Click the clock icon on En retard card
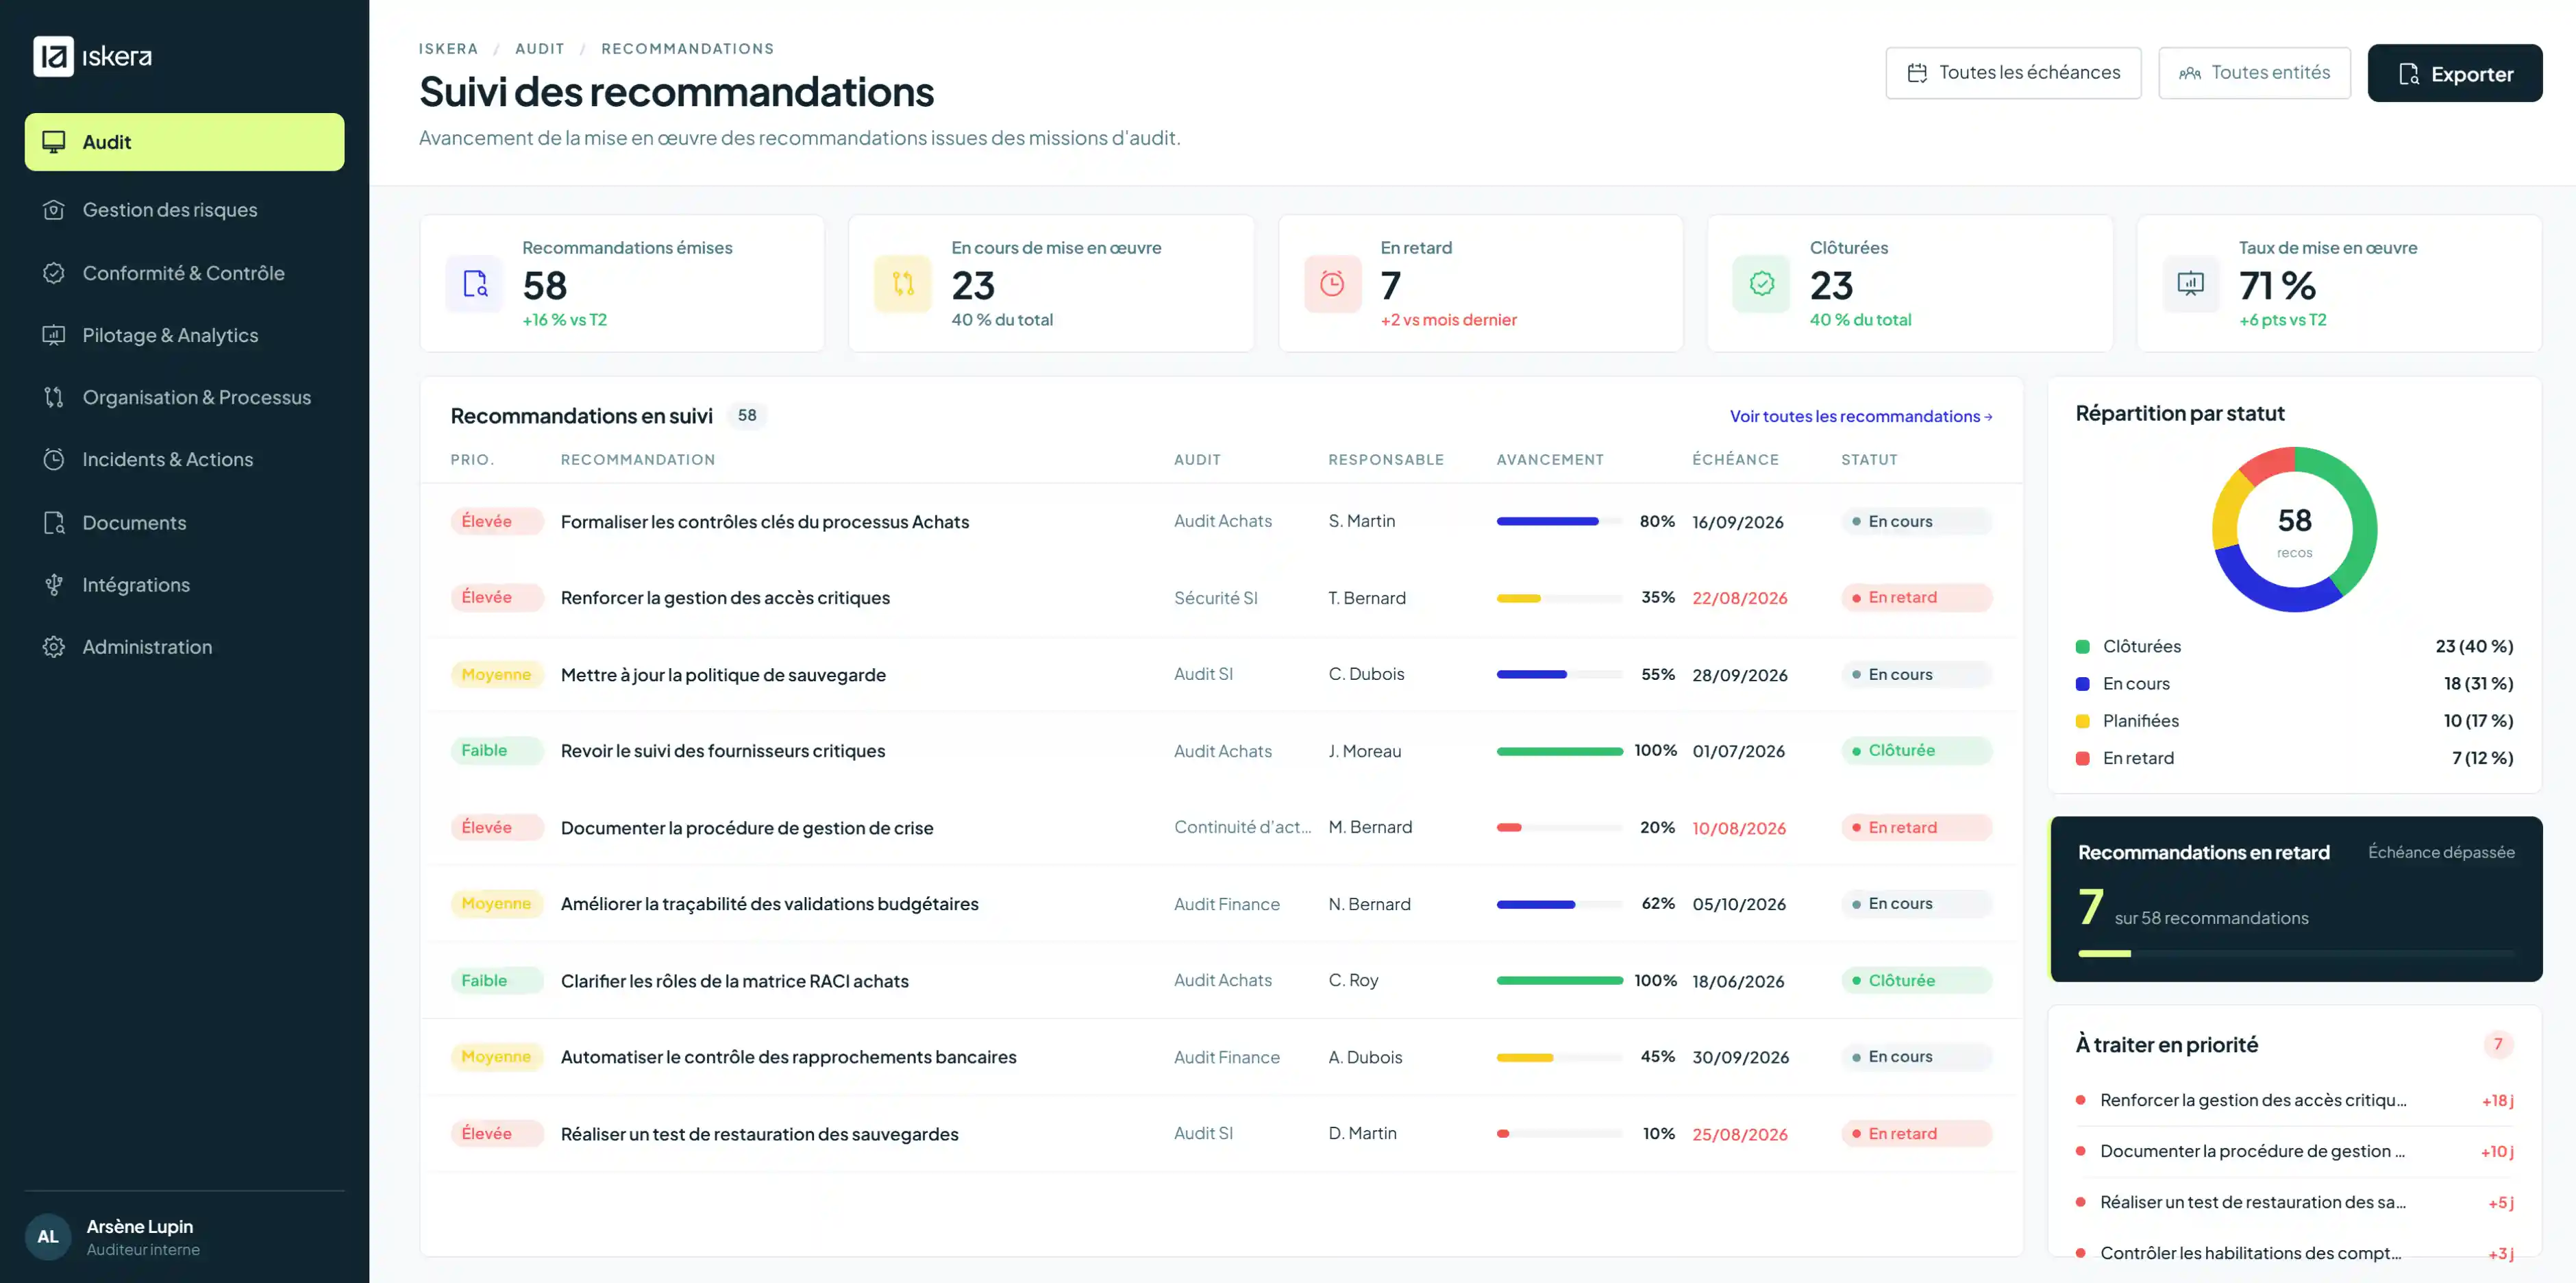The width and height of the screenshot is (2576, 1283). point(1332,284)
